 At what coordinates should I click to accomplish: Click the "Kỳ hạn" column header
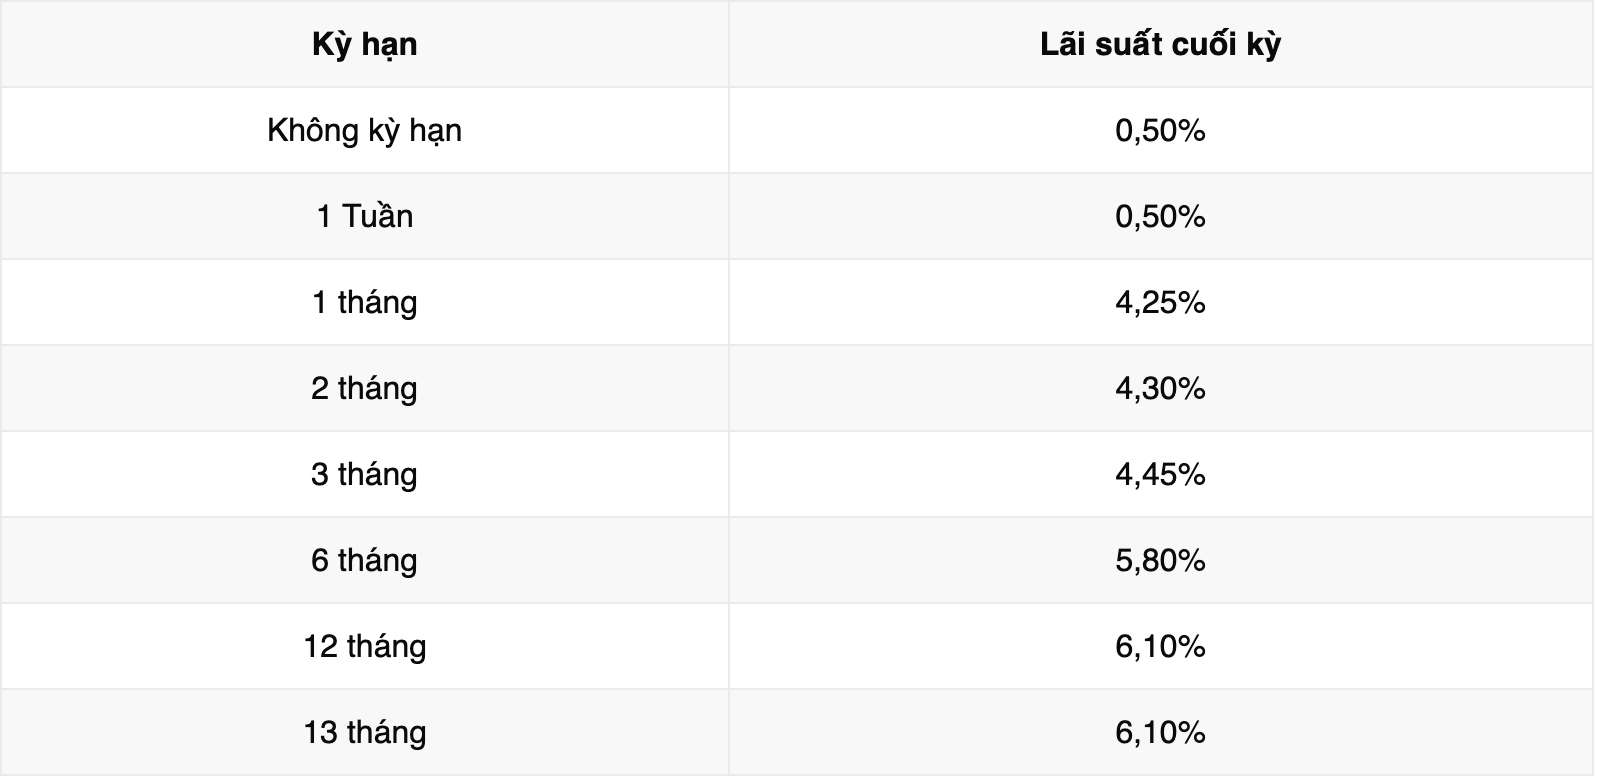(365, 45)
